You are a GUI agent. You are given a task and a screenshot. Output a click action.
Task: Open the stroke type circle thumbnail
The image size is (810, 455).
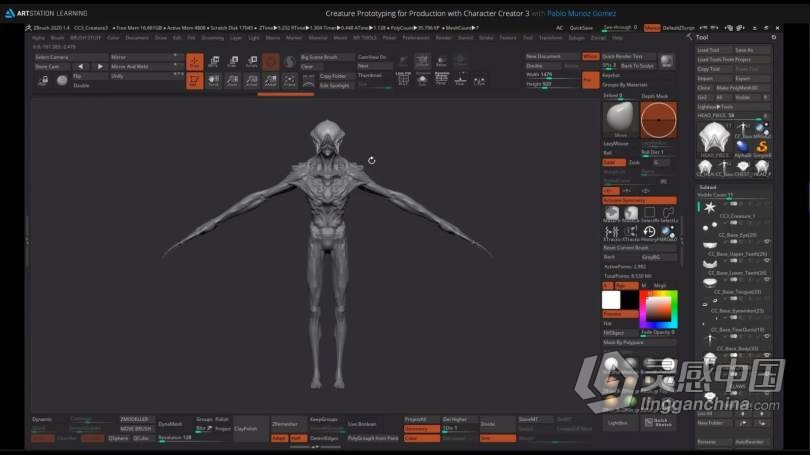click(659, 120)
